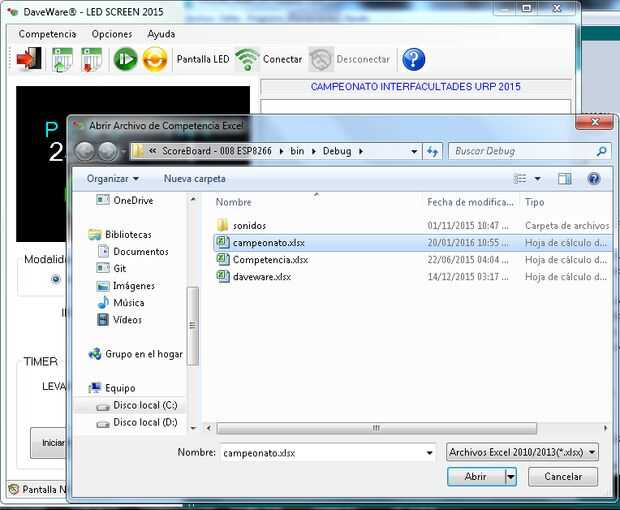Select OneDrive in the navigation pane
Viewport: 620px width, 510px height.
[x=125, y=200]
